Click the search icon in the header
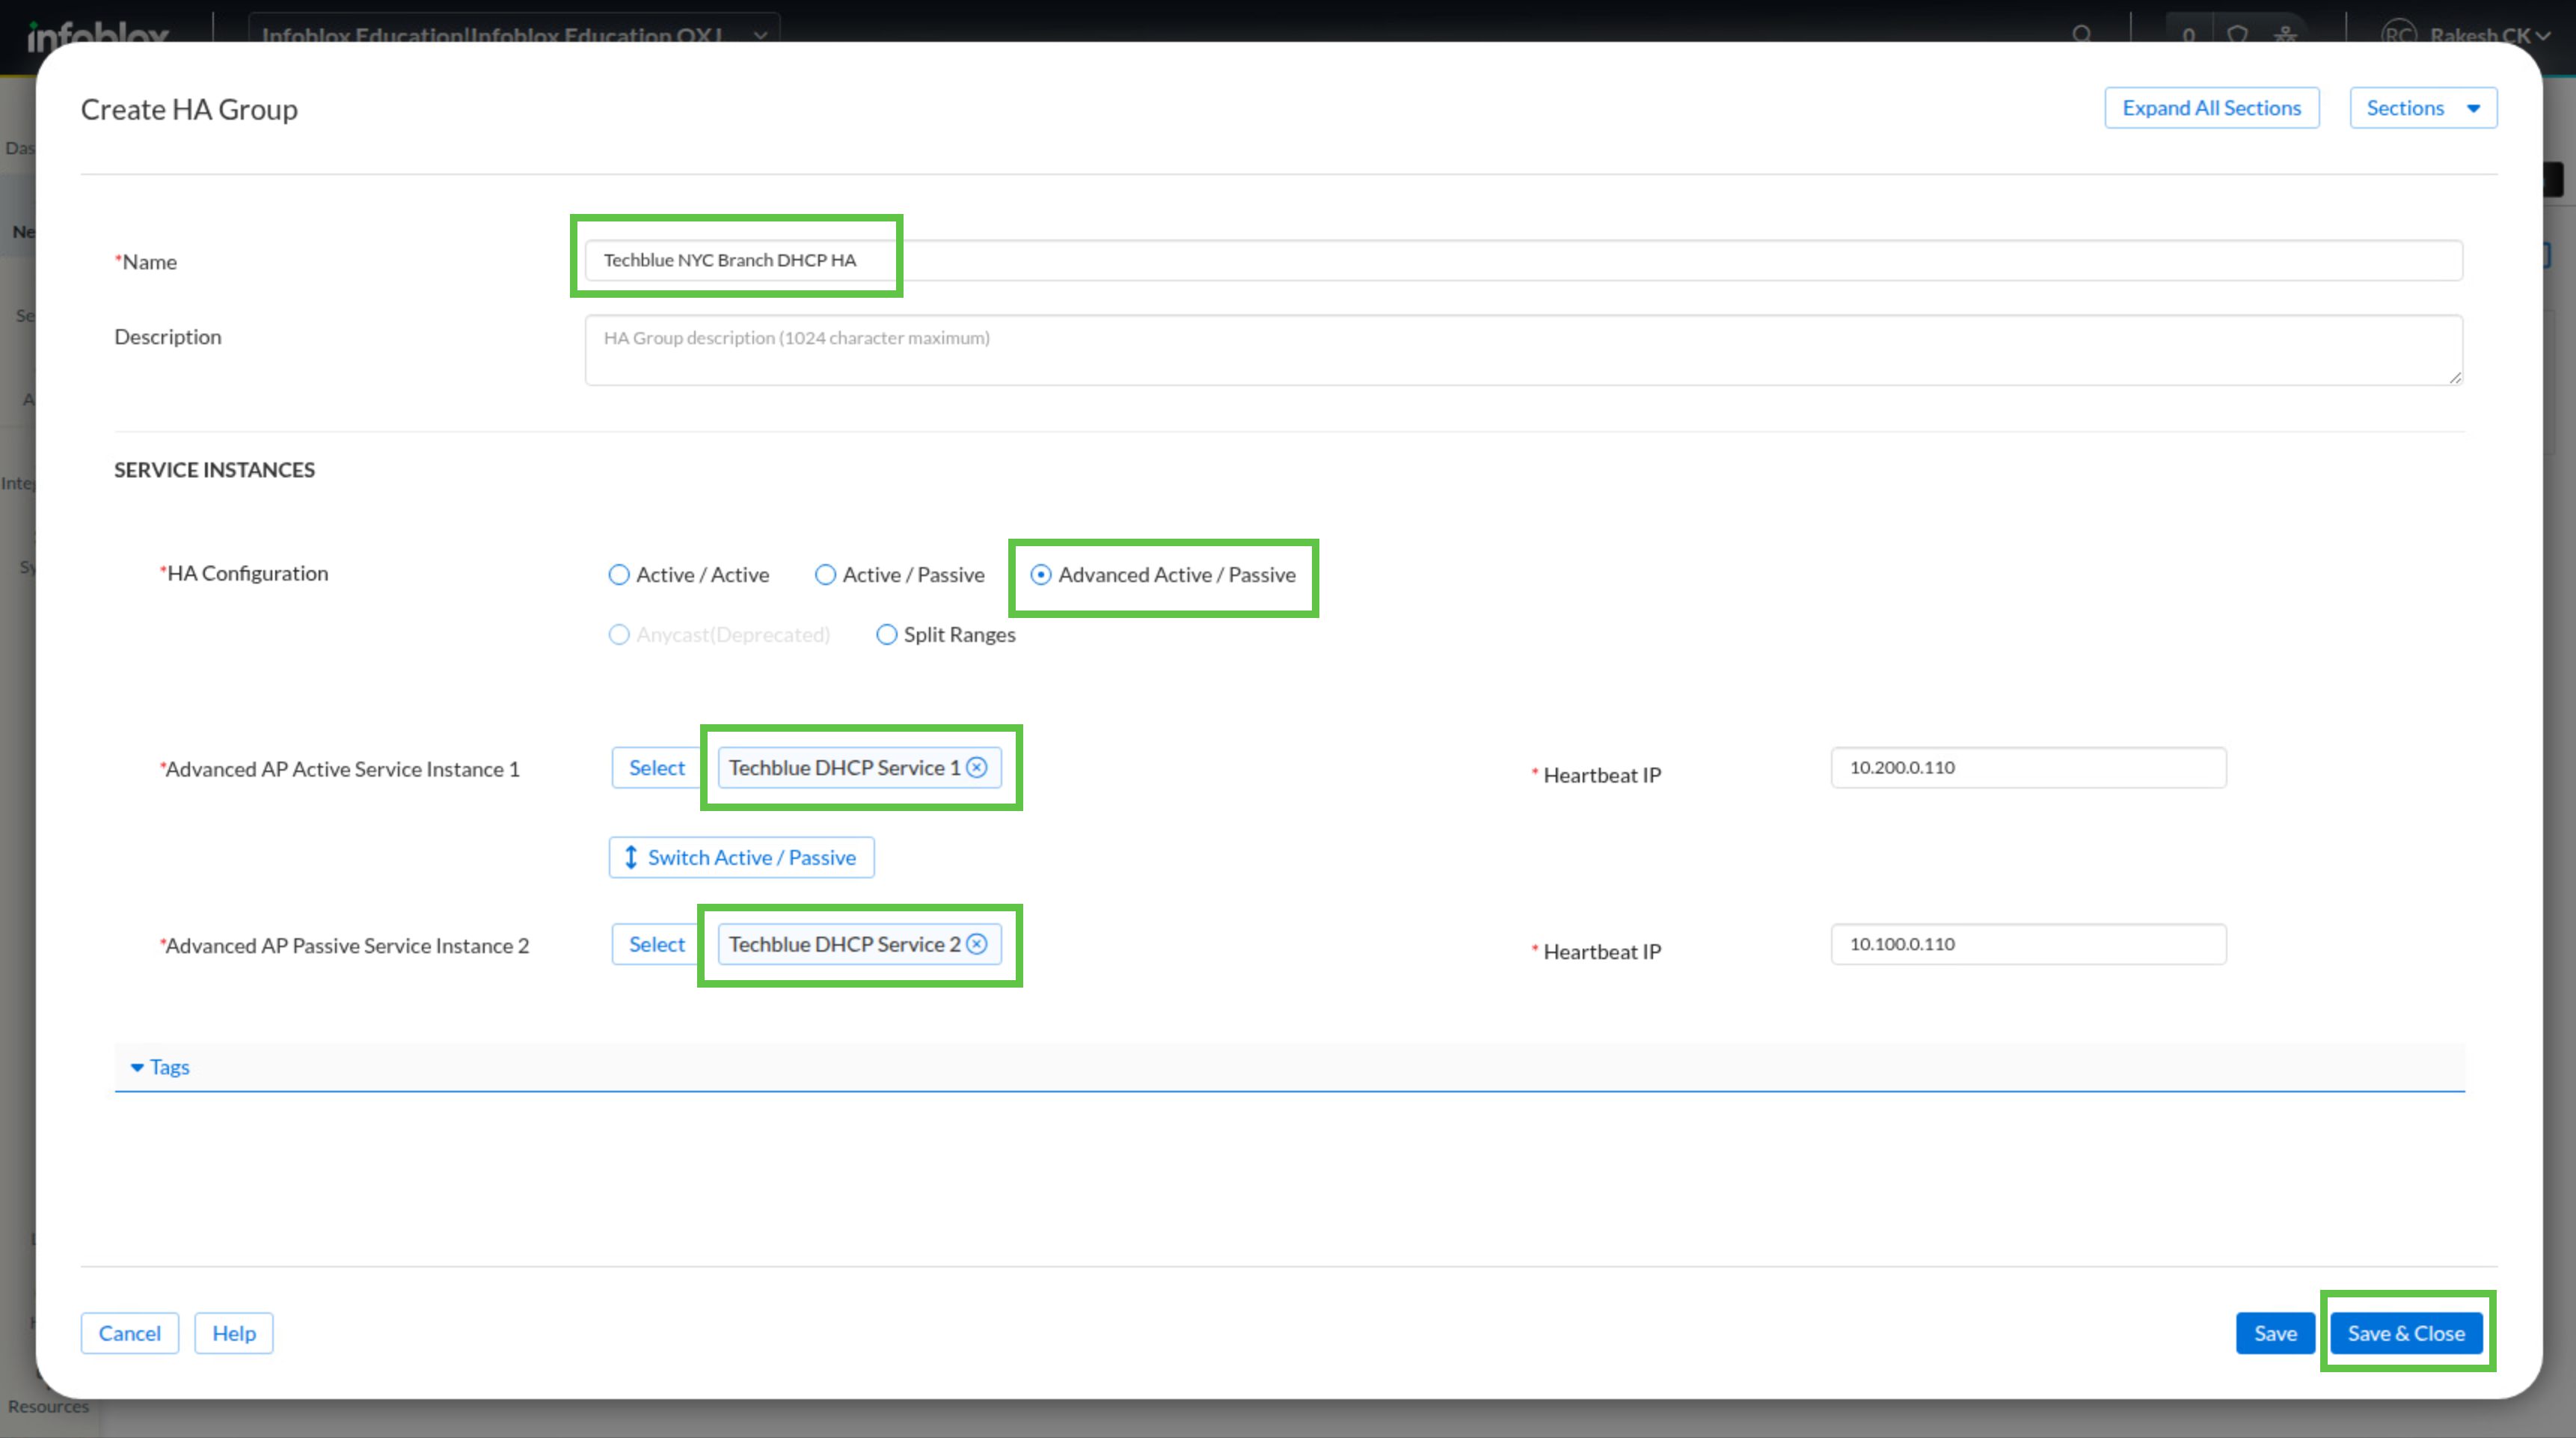Viewport: 2576px width, 1438px height. 2082,34
